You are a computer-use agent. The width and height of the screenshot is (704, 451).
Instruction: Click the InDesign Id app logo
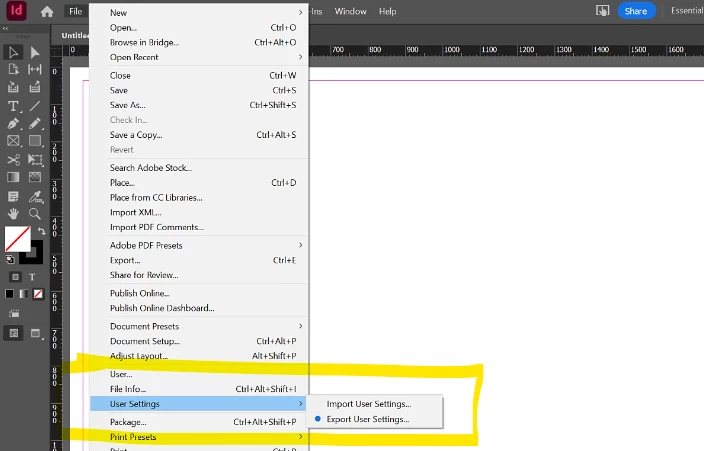16,10
